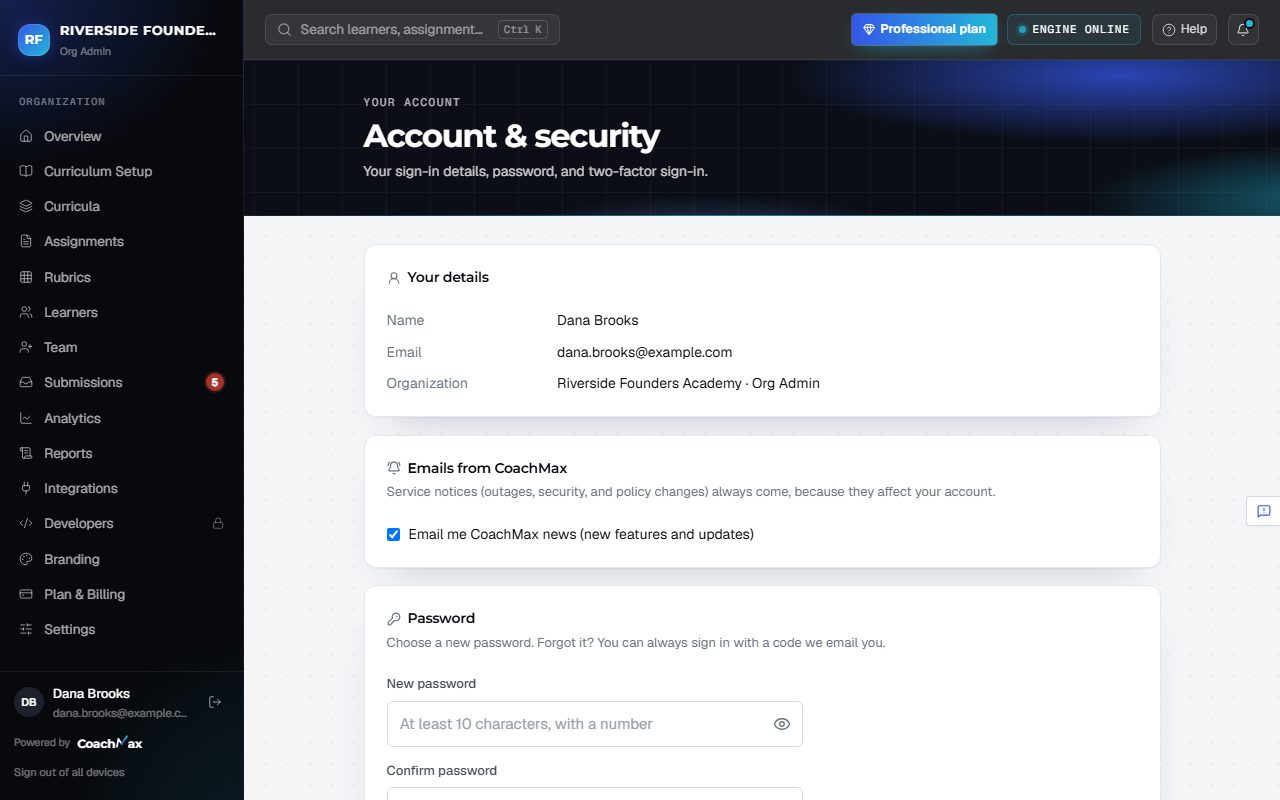Click Riverside Founders Academy · Org Admin text
Viewport: 1280px width, 800px height.
pyautogui.click(x=688, y=383)
